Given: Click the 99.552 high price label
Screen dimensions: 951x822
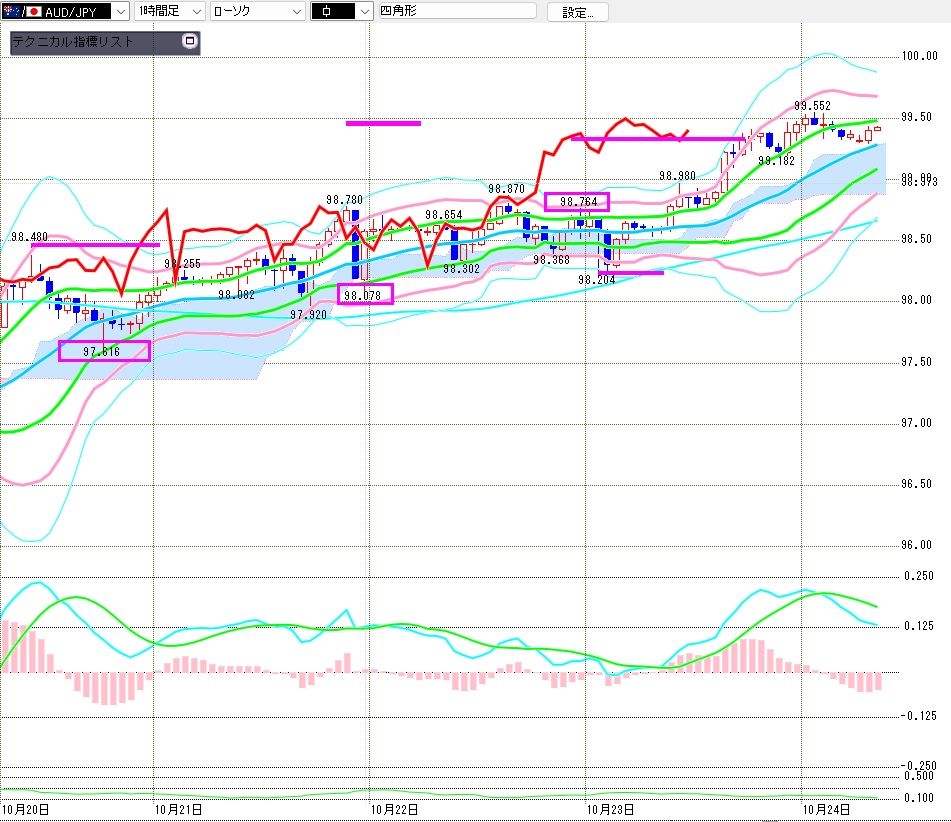Looking at the screenshot, I should [x=813, y=105].
